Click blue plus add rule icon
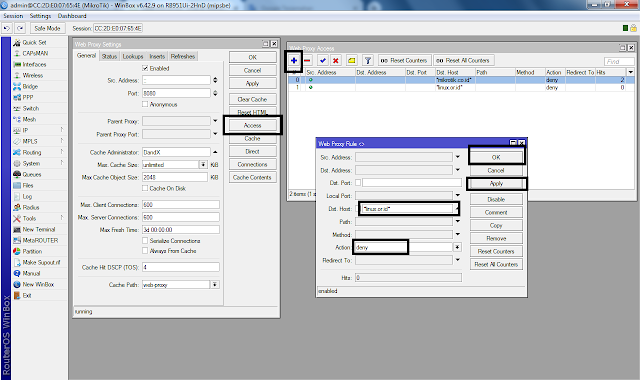The image size is (640, 380). coord(294,60)
